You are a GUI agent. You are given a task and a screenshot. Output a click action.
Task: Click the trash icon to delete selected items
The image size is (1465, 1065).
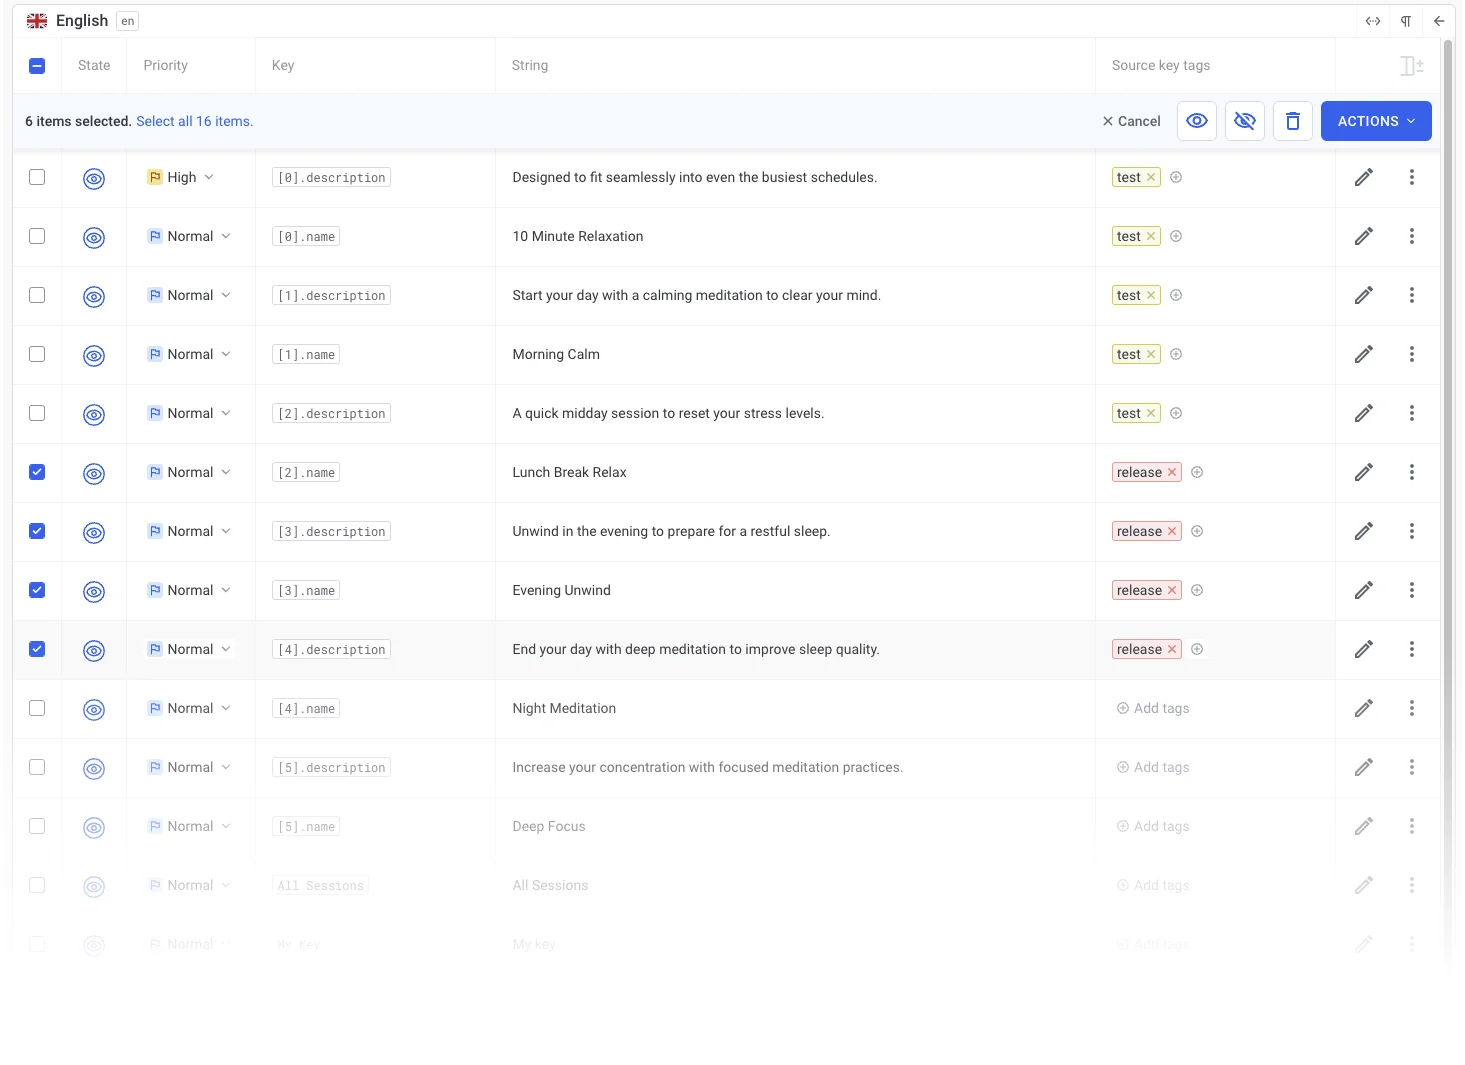pyautogui.click(x=1292, y=121)
